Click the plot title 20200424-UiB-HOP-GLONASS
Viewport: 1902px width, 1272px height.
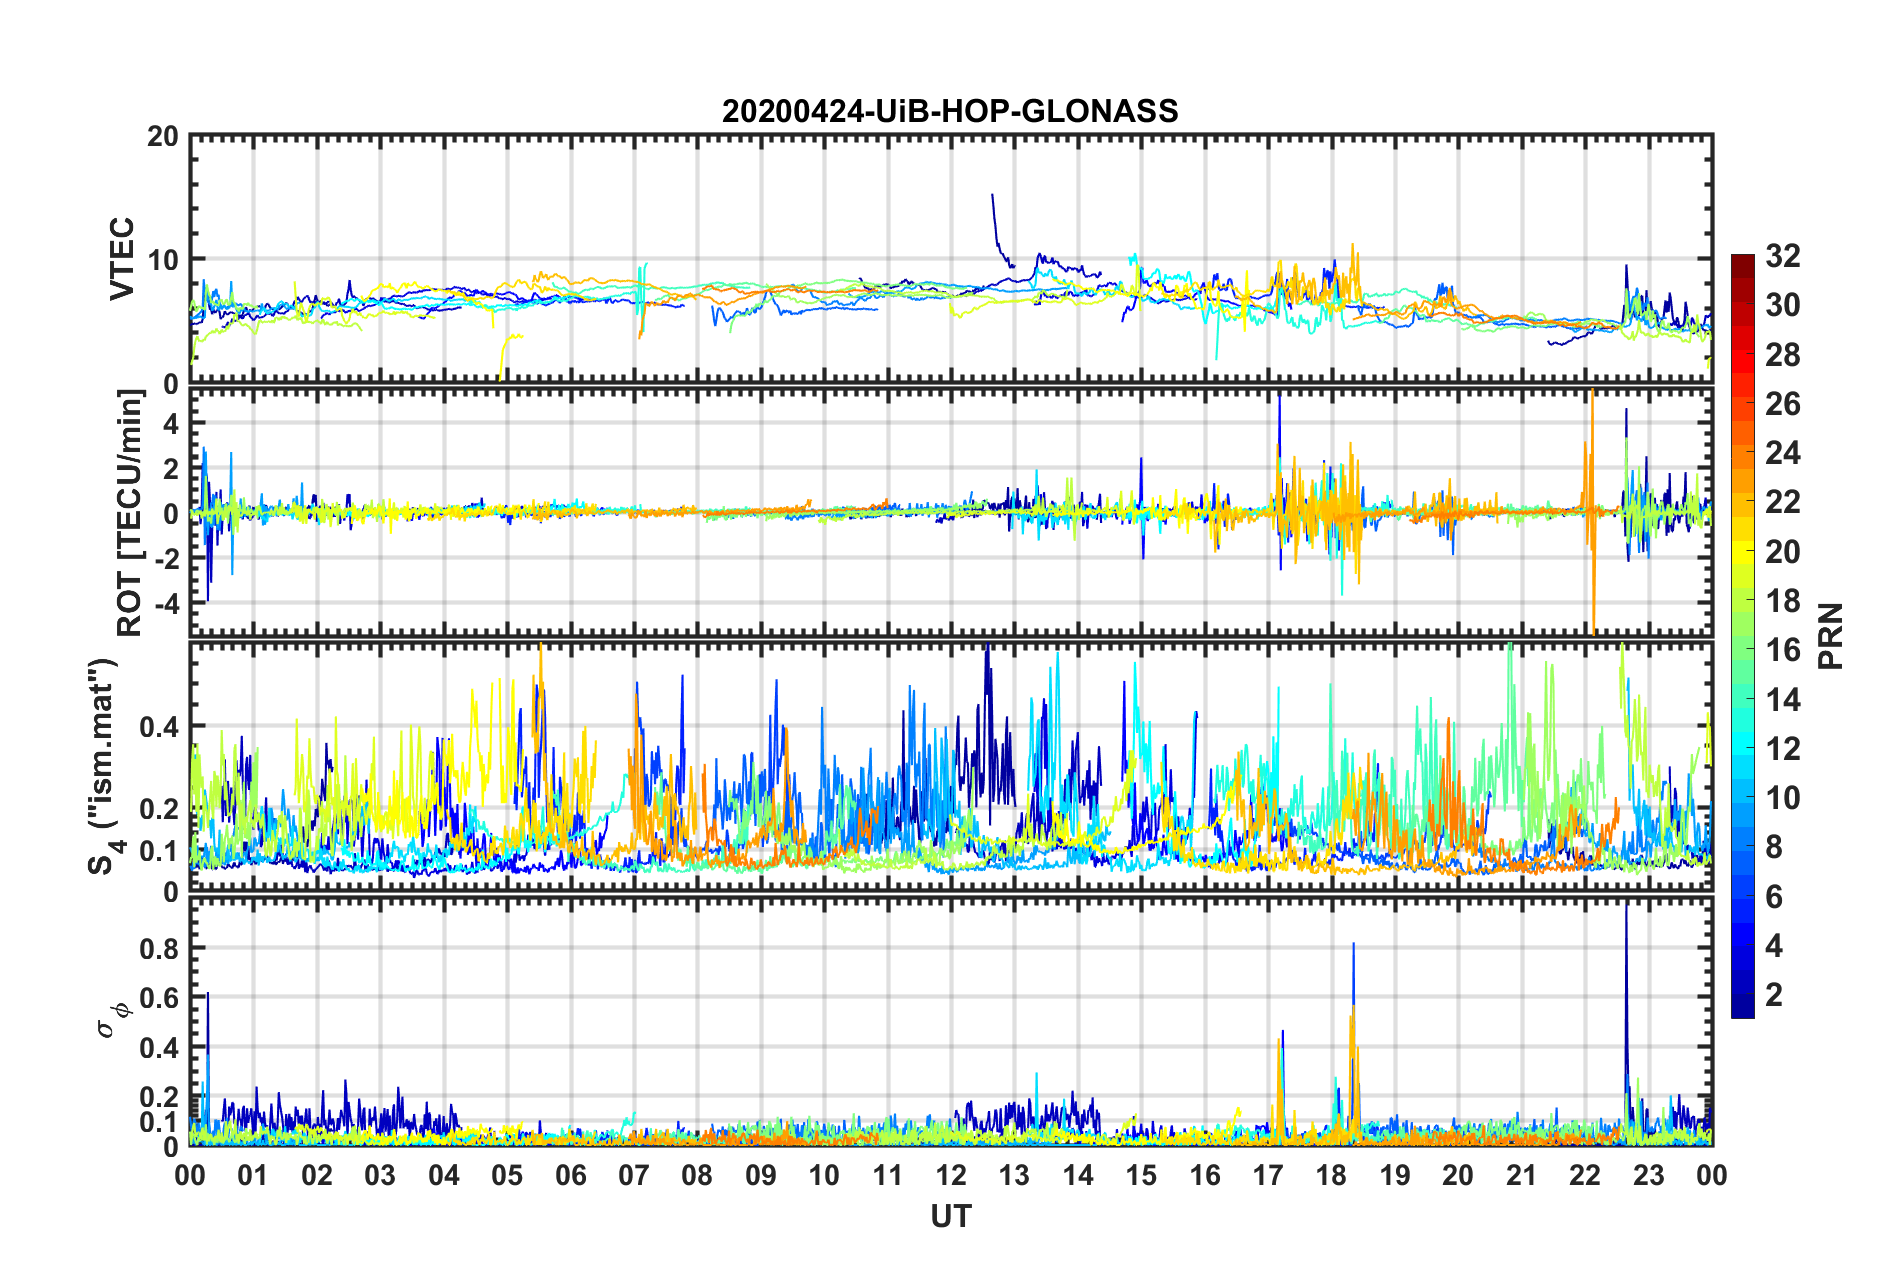(x=950, y=110)
